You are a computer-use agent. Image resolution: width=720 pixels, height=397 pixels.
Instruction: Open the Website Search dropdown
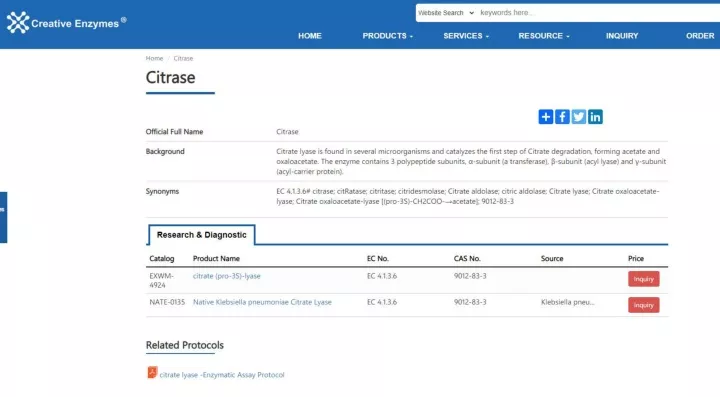[x=445, y=13]
